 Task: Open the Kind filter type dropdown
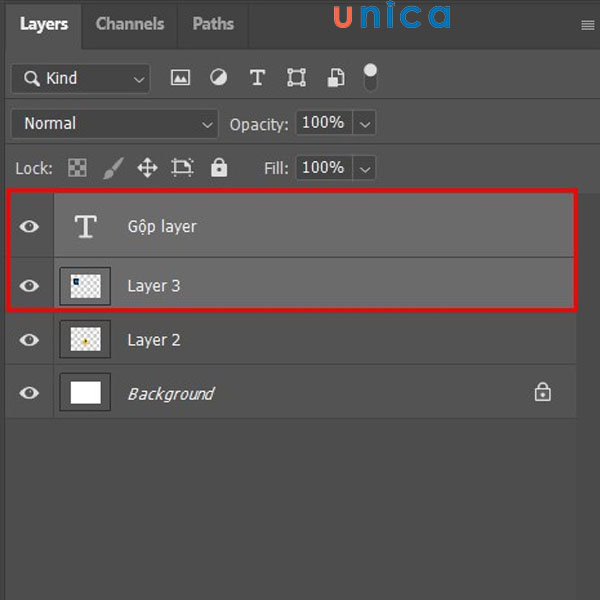click(80, 78)
